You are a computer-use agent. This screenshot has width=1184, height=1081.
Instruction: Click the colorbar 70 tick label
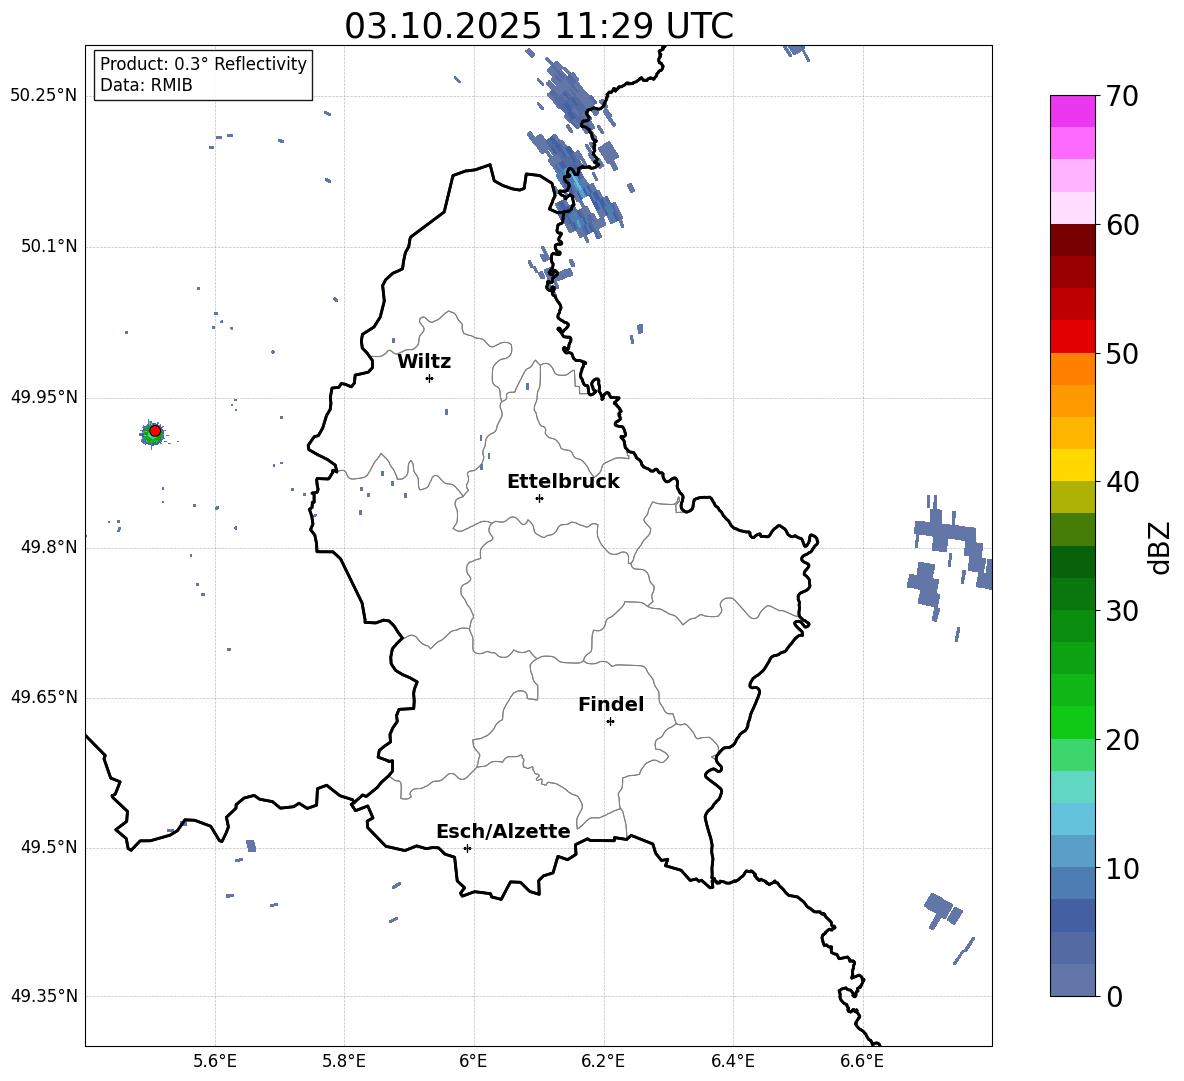click(1122, 96)
